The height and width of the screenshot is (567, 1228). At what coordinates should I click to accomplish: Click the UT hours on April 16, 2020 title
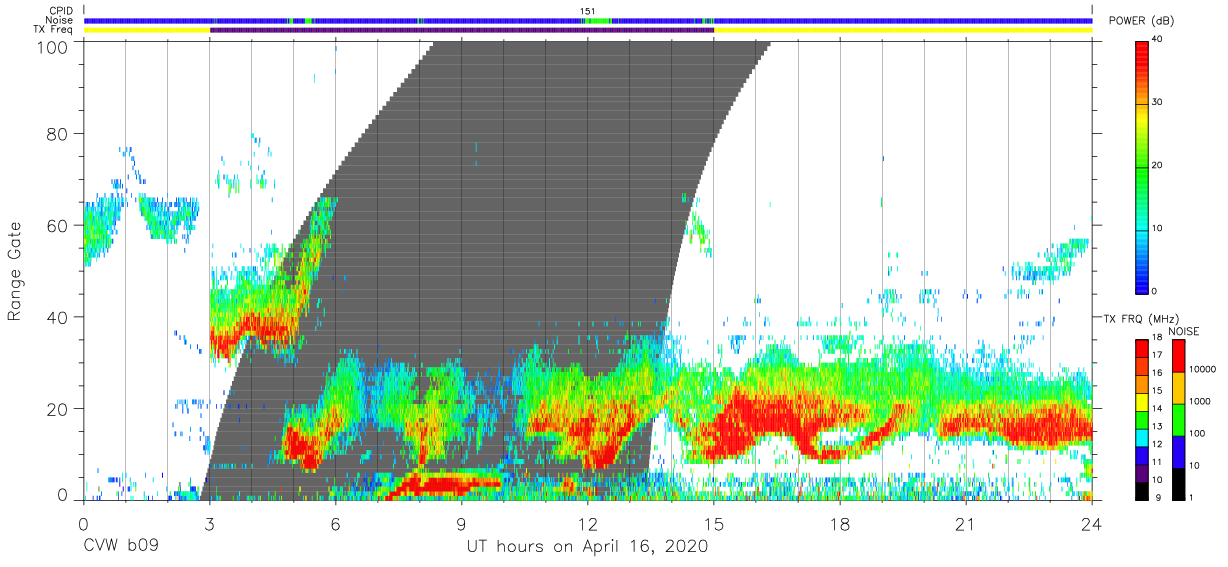pos(587,547)
